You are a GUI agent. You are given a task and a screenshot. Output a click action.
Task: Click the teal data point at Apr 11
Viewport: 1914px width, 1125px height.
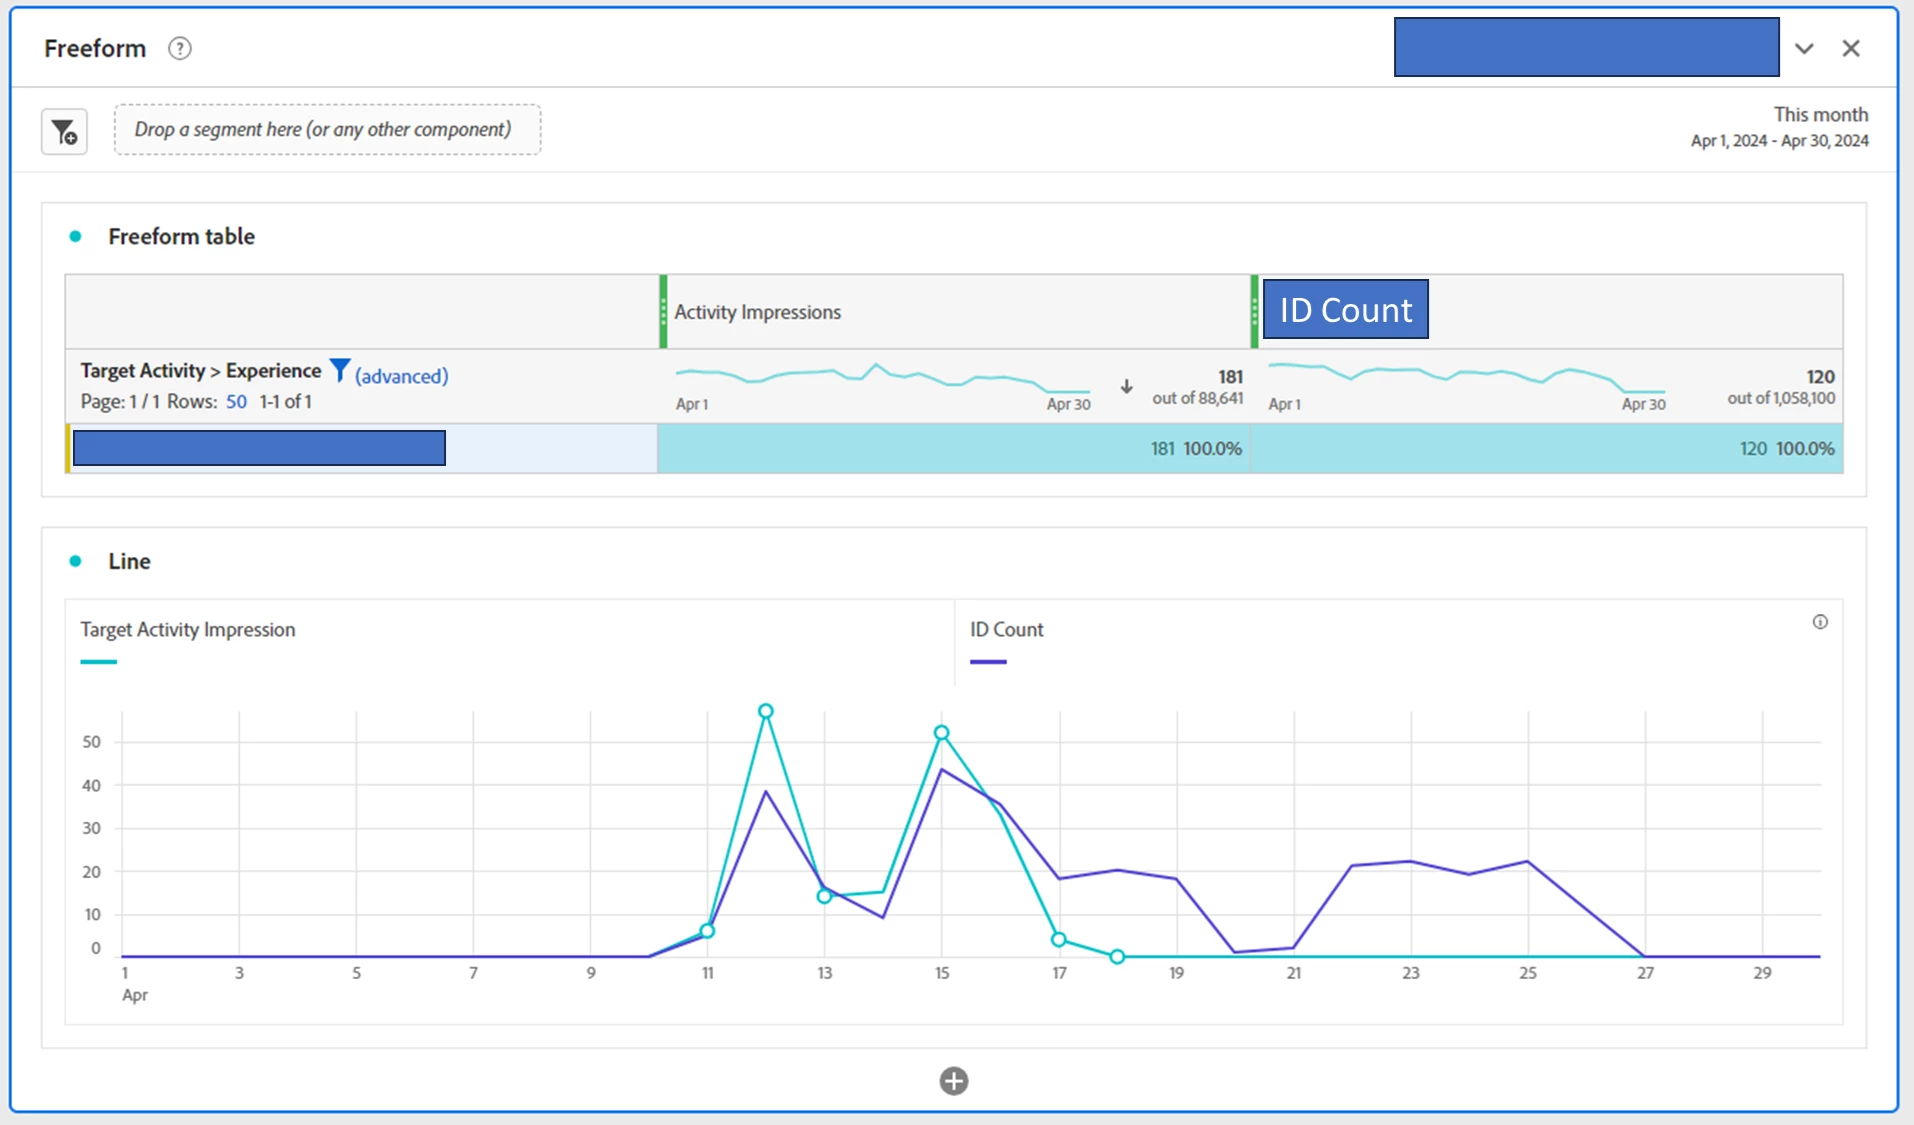[707, 931]
